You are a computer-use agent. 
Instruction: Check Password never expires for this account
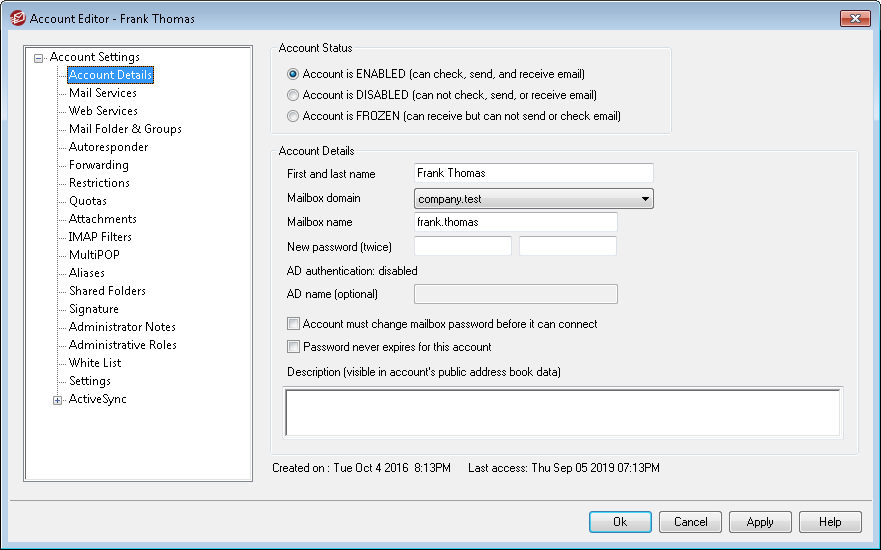(294, 347)
